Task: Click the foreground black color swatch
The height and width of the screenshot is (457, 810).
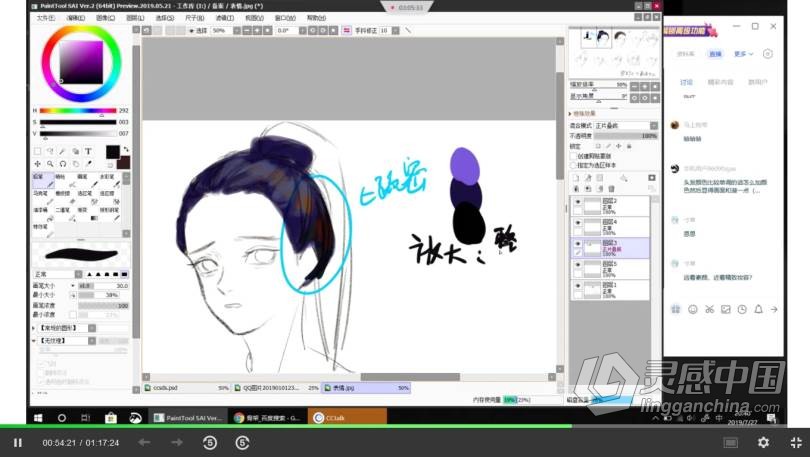Action: 113,152
